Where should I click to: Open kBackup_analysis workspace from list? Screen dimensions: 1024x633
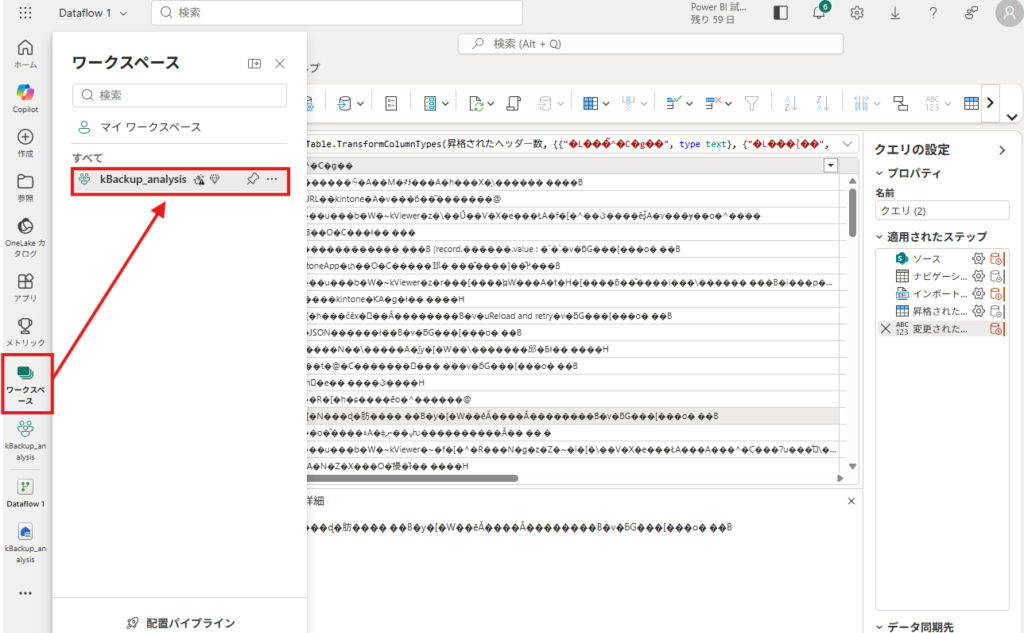pyautogui.click(x=143, y=179)
